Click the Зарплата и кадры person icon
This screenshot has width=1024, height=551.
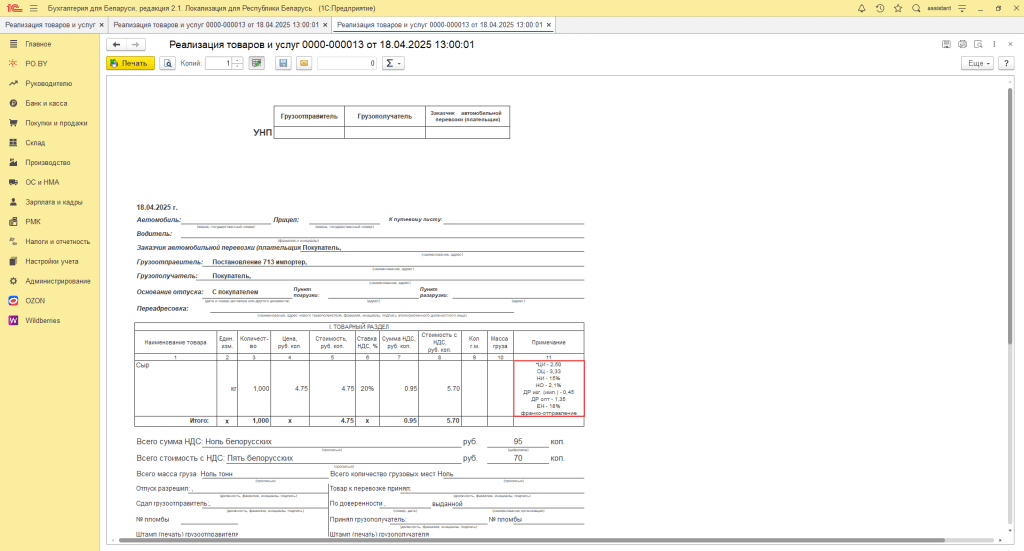point(13,202)
